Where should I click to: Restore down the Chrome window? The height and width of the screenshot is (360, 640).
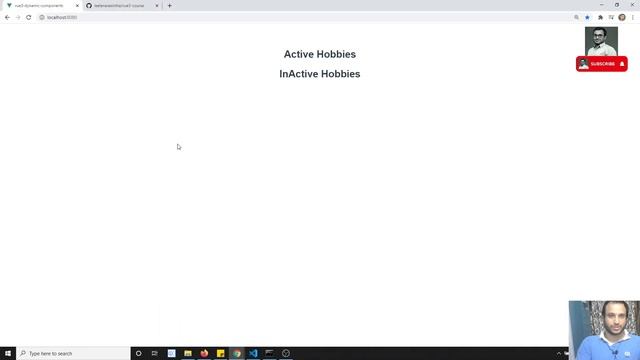(617, 5)
